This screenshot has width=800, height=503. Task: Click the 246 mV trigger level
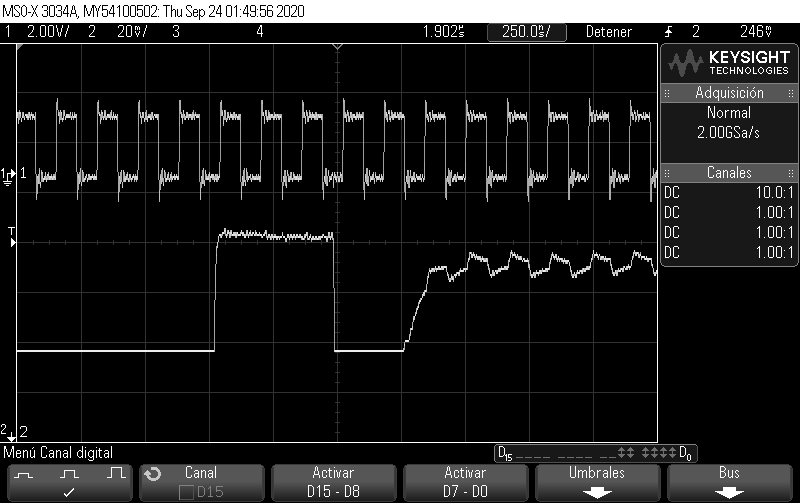point(756,32)
